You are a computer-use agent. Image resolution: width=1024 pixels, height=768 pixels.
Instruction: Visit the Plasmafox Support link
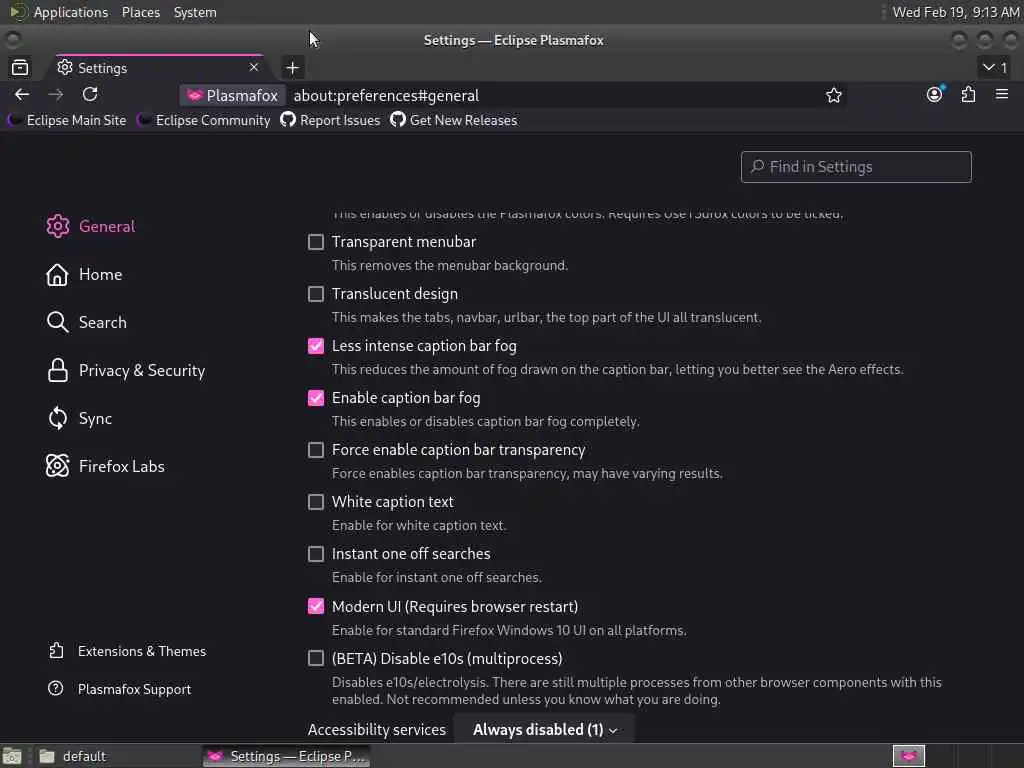[x=134, y=689]
